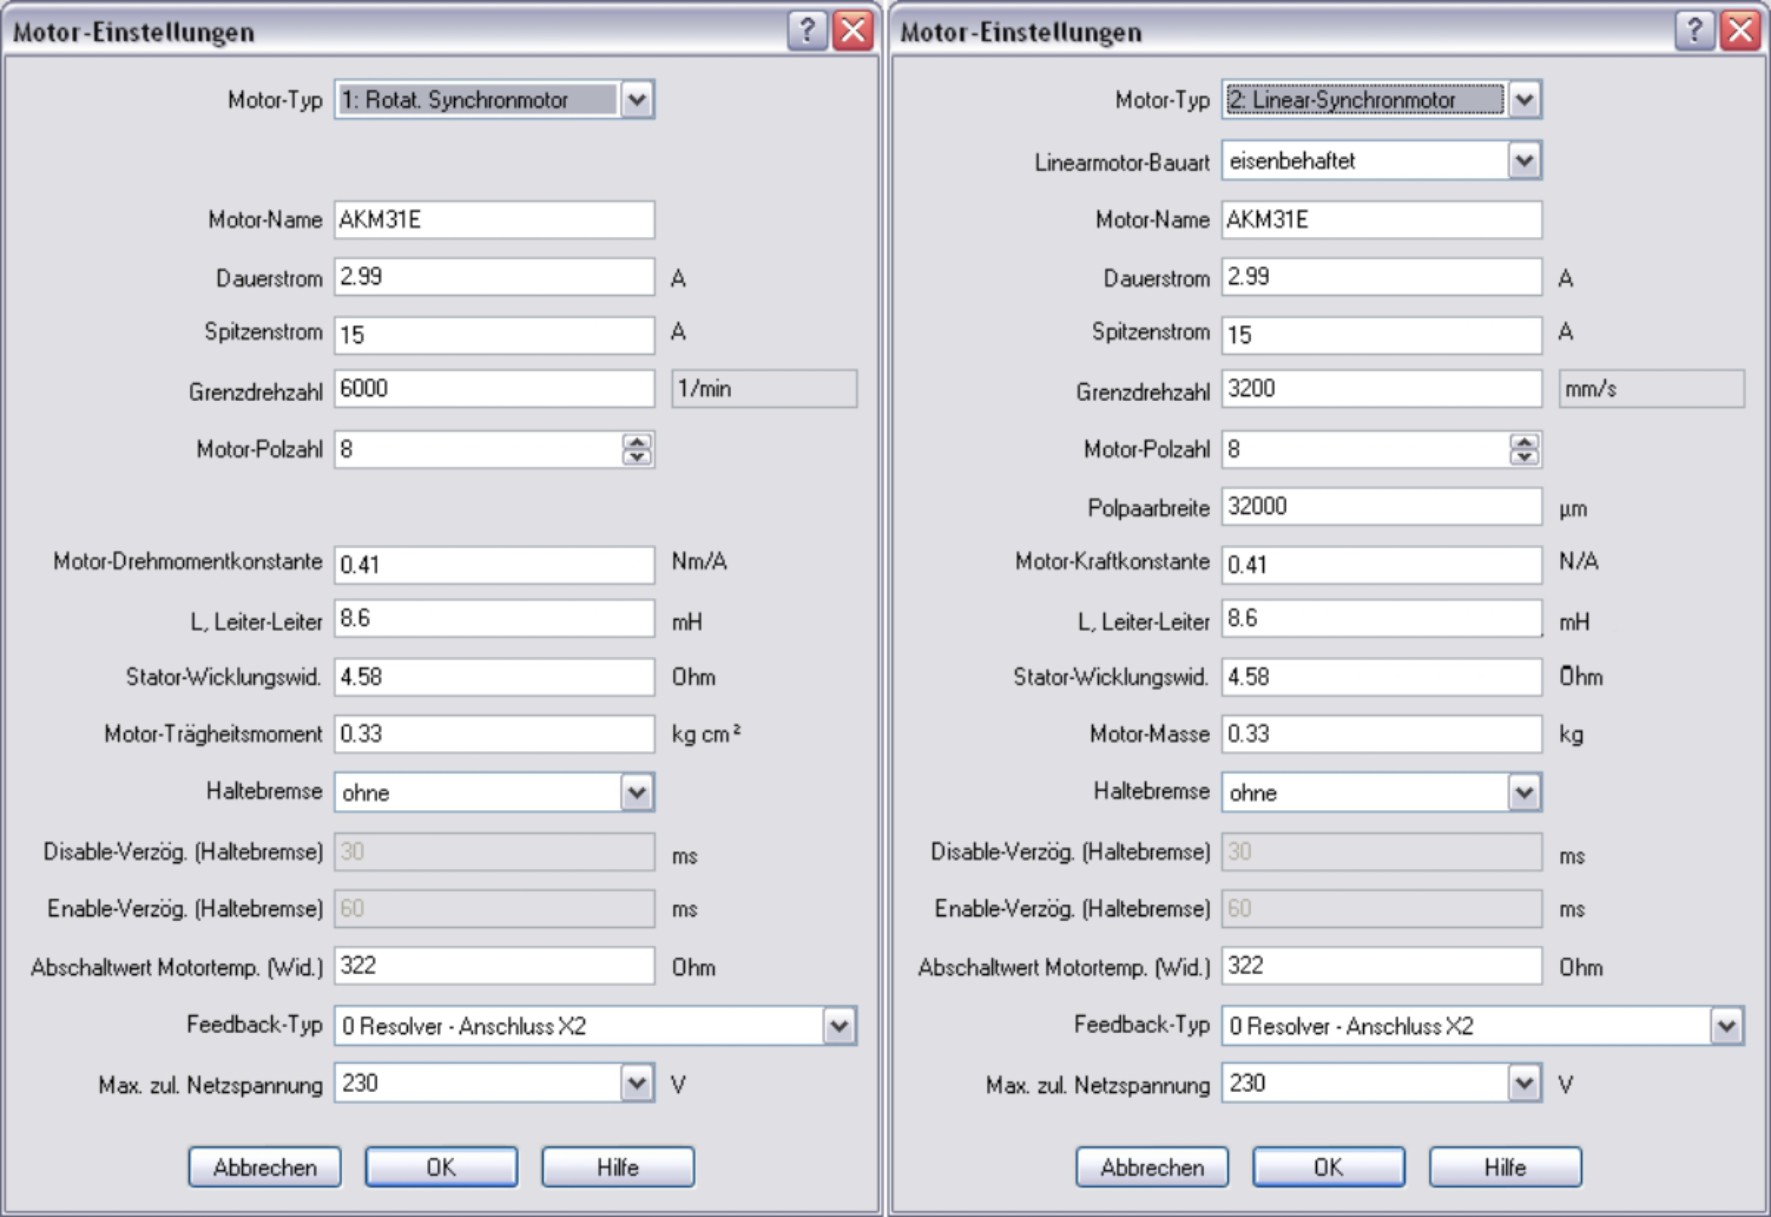Open Max. zul. Netzspannung dropdown in linear dialog
The height and width of the screenshot is (1217, 1771).
(x=1524, y=1084)
